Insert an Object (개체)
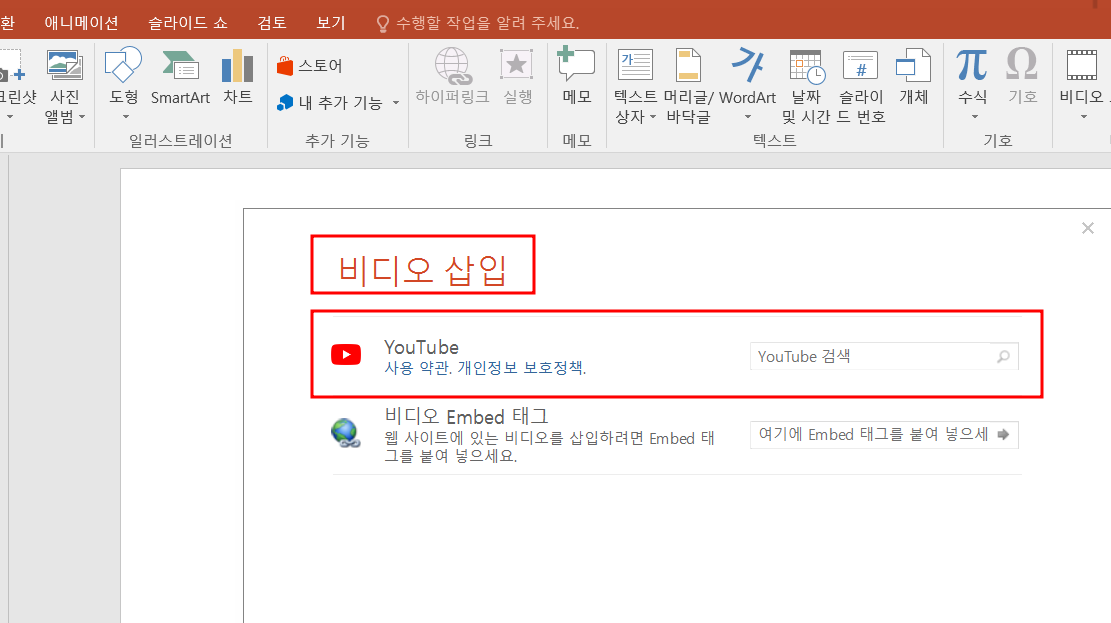1111x623 pixels. (x=913, y=77)
